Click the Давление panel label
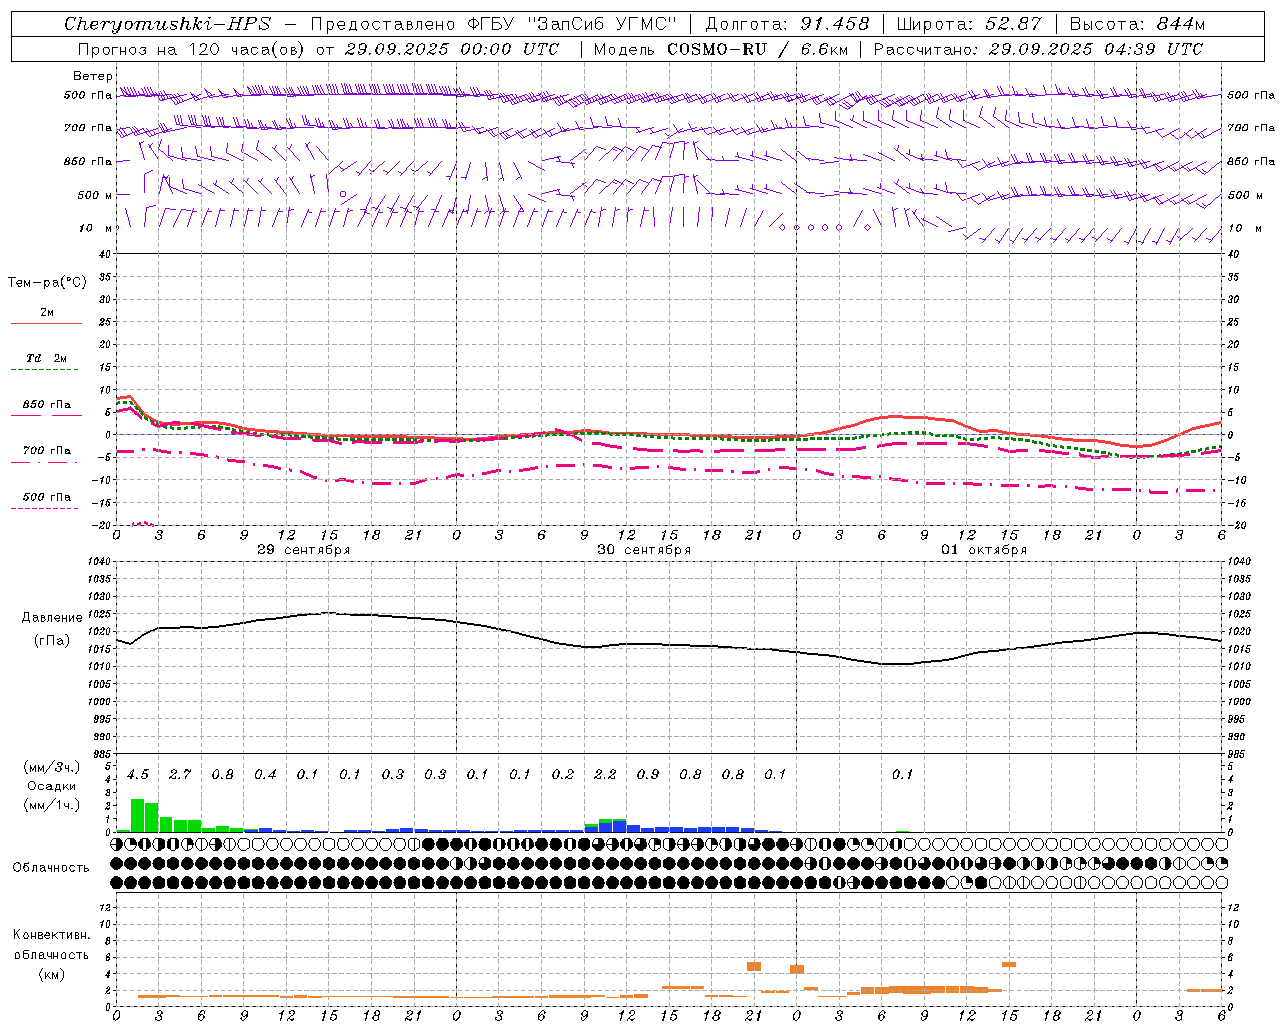Screen dimensions: 1280x1024 click(x=52, y=618)
